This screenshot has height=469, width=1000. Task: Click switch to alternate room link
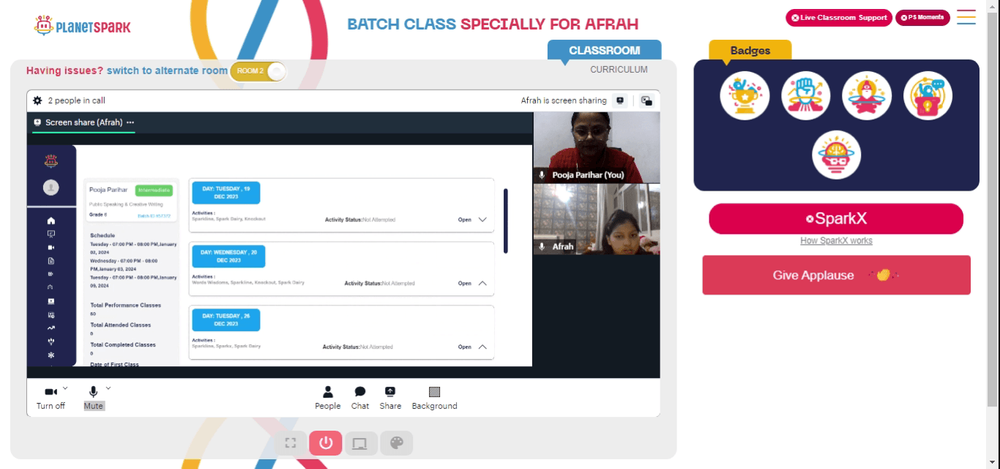click(167, 71)
